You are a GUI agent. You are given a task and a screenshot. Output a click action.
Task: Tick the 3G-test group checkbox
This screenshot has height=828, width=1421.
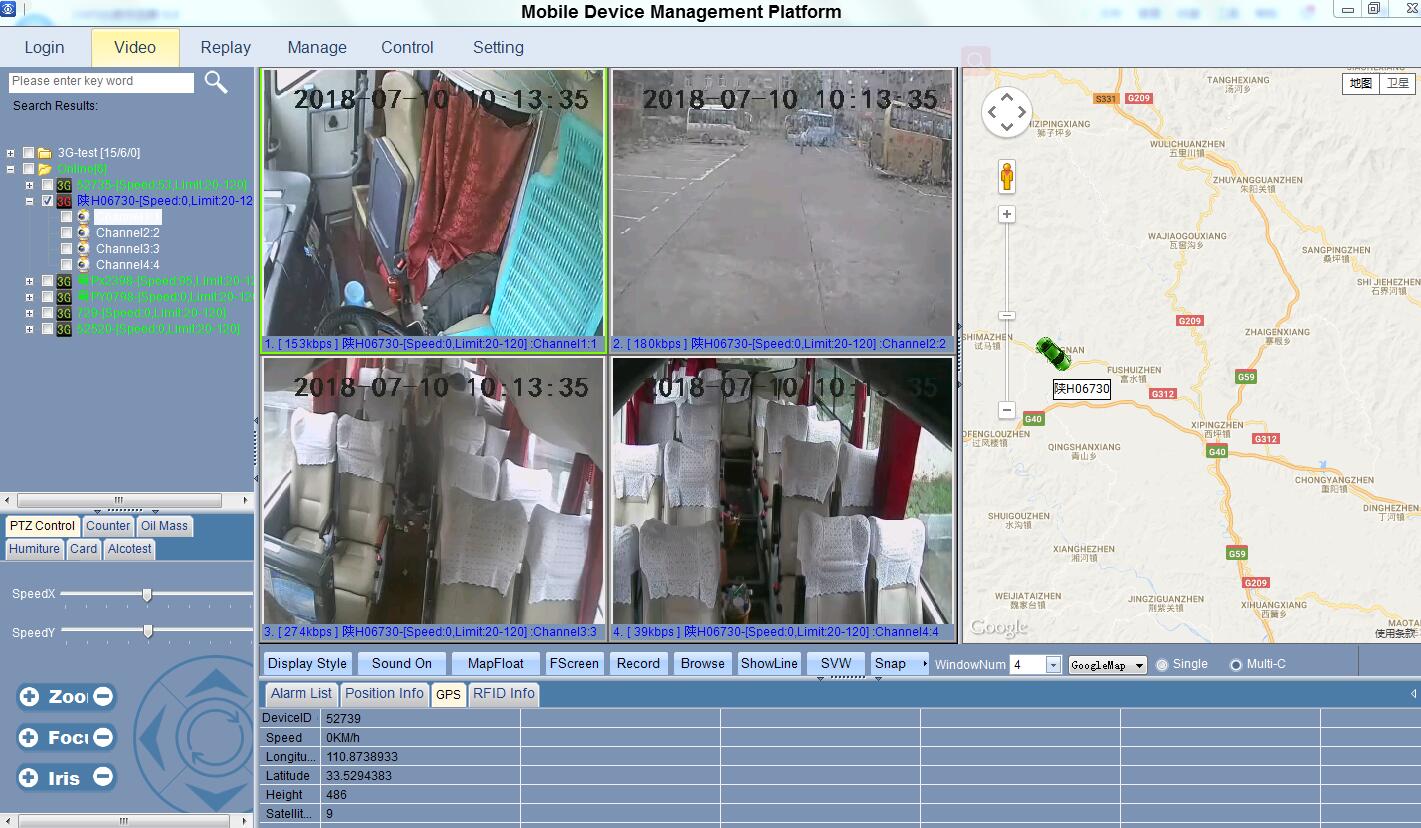(x=28, y=153)
